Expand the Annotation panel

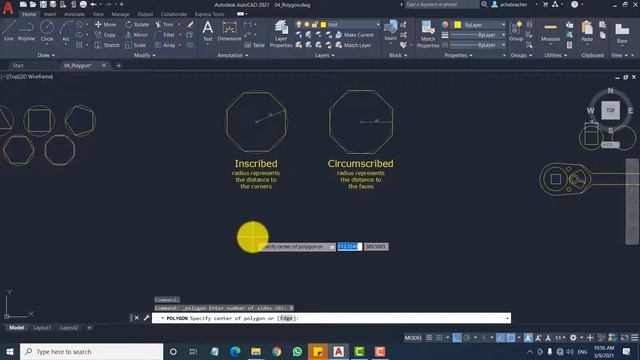232,55
